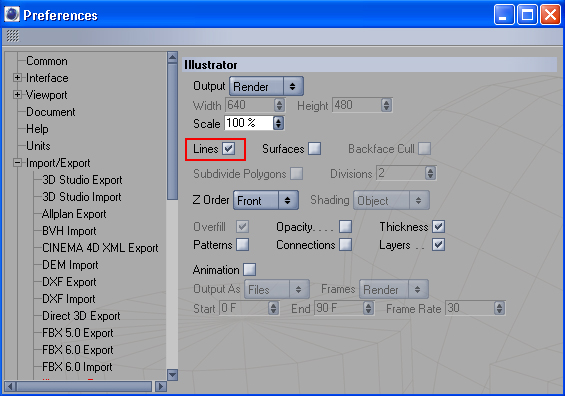Select CINEMA 4D XML Export entry
This screenshot has height=396, width=565.
pyautogui.click(x=100, y=248)
